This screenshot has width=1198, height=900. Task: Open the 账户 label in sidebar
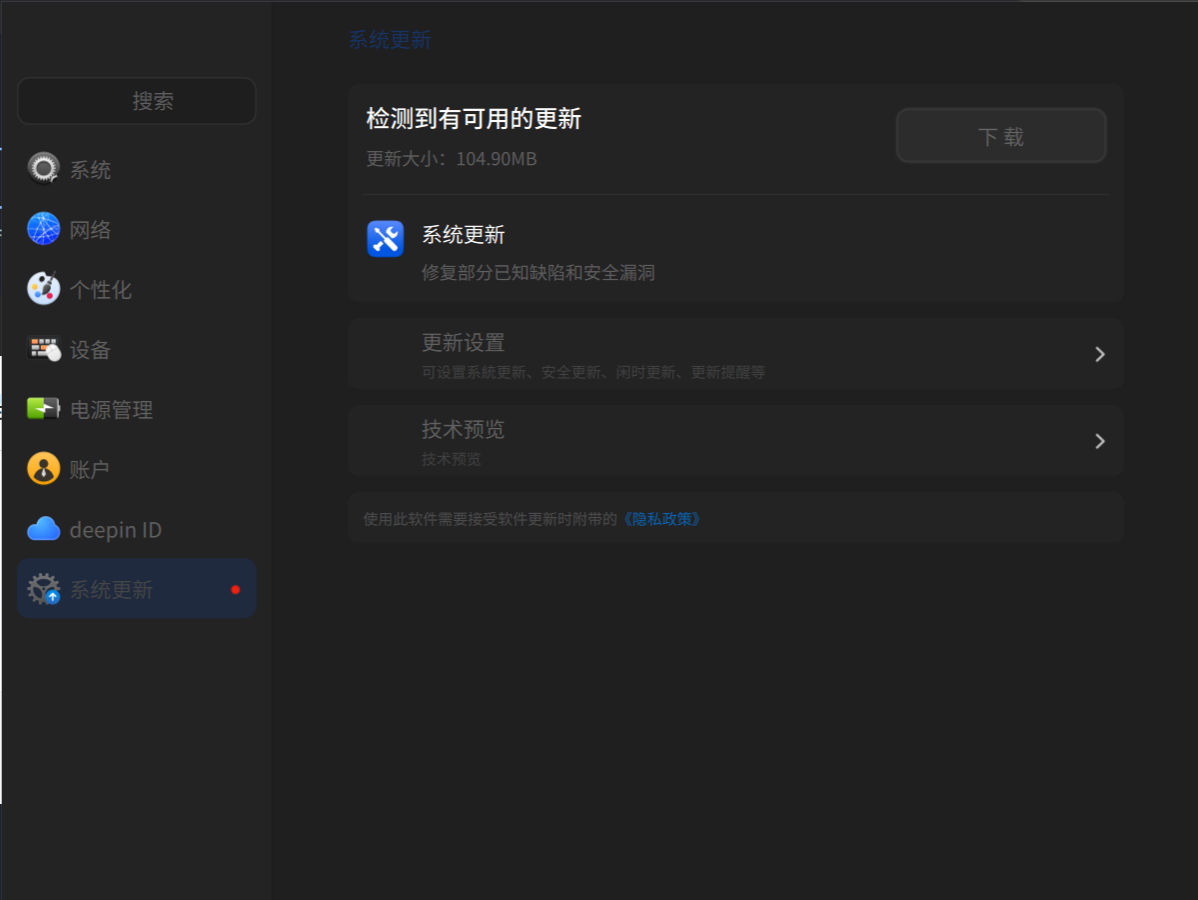click(89, 469)
